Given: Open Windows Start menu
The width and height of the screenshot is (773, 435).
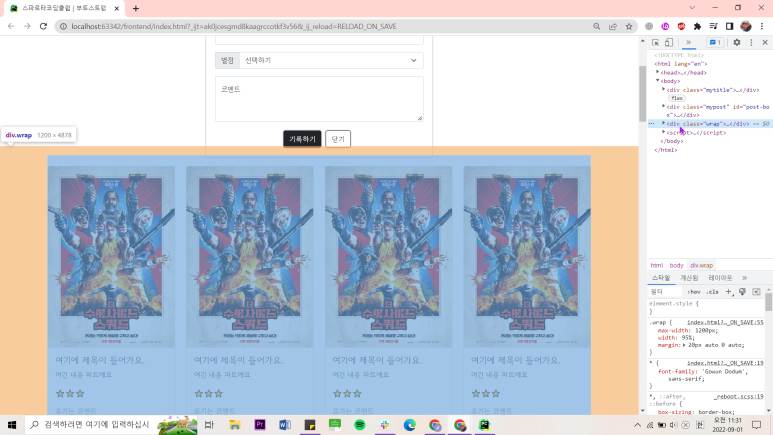Looking at the screenshot, I should point(12,425).
